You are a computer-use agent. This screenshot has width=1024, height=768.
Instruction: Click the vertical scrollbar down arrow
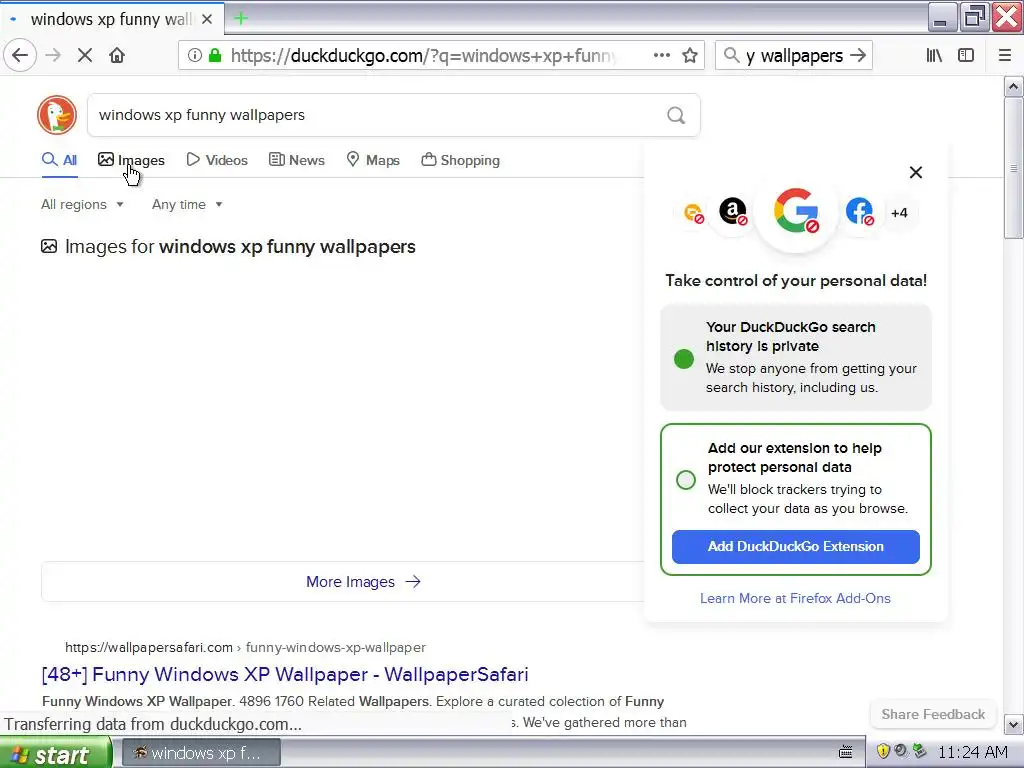coord(1013,724)
